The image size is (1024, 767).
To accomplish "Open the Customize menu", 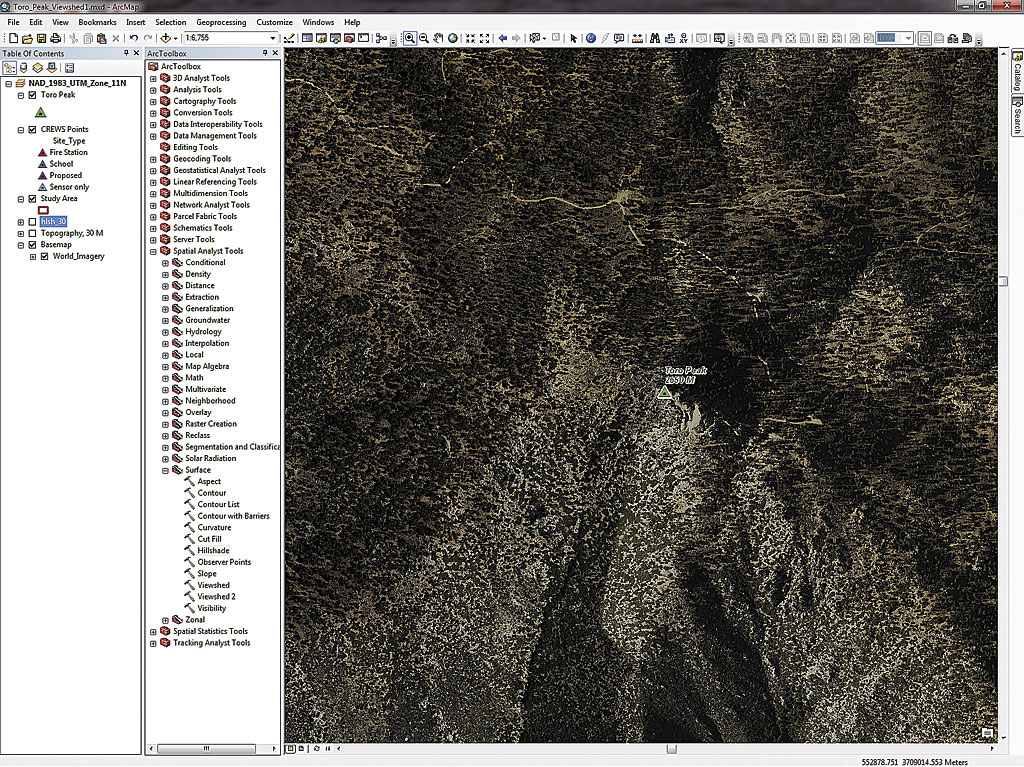I will click(274, 22).
